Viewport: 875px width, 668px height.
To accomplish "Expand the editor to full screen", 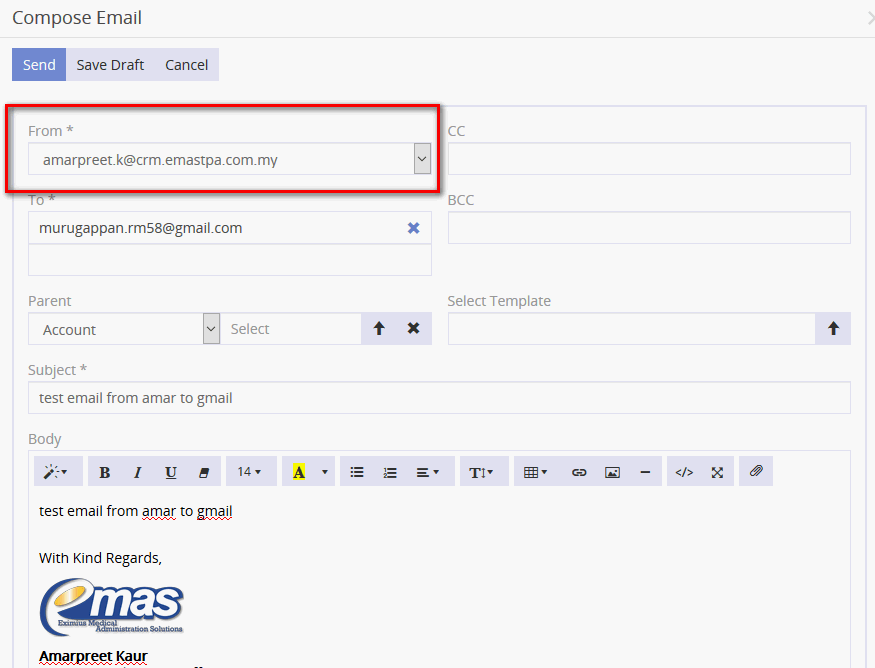I will (717, 472).
